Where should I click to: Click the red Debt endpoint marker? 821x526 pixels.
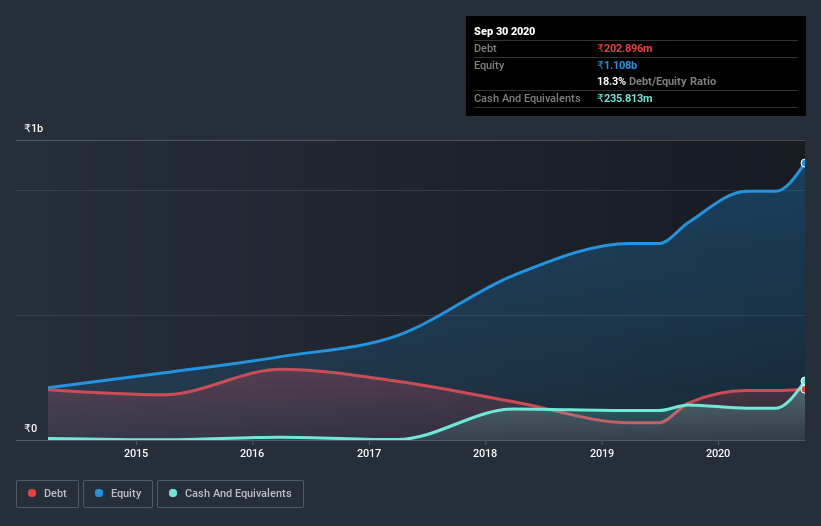click(x=804, y=389)
